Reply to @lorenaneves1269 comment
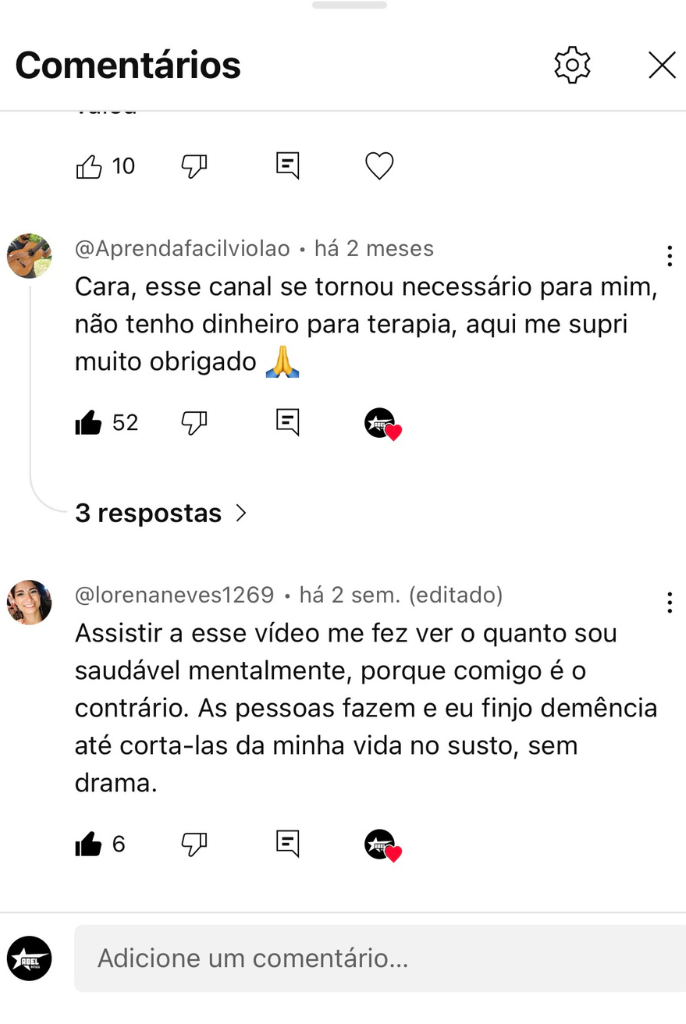The image size is (686, 1024). 288,845
